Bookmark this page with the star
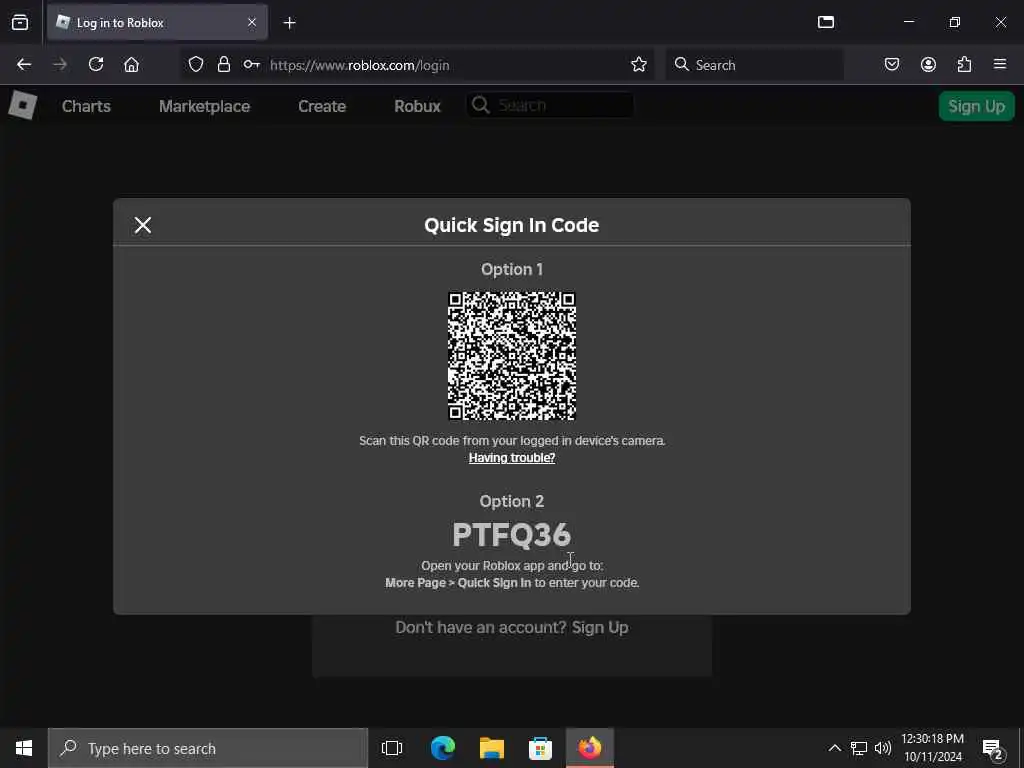This screenshot has height=768, width=1024. [639, 65]
